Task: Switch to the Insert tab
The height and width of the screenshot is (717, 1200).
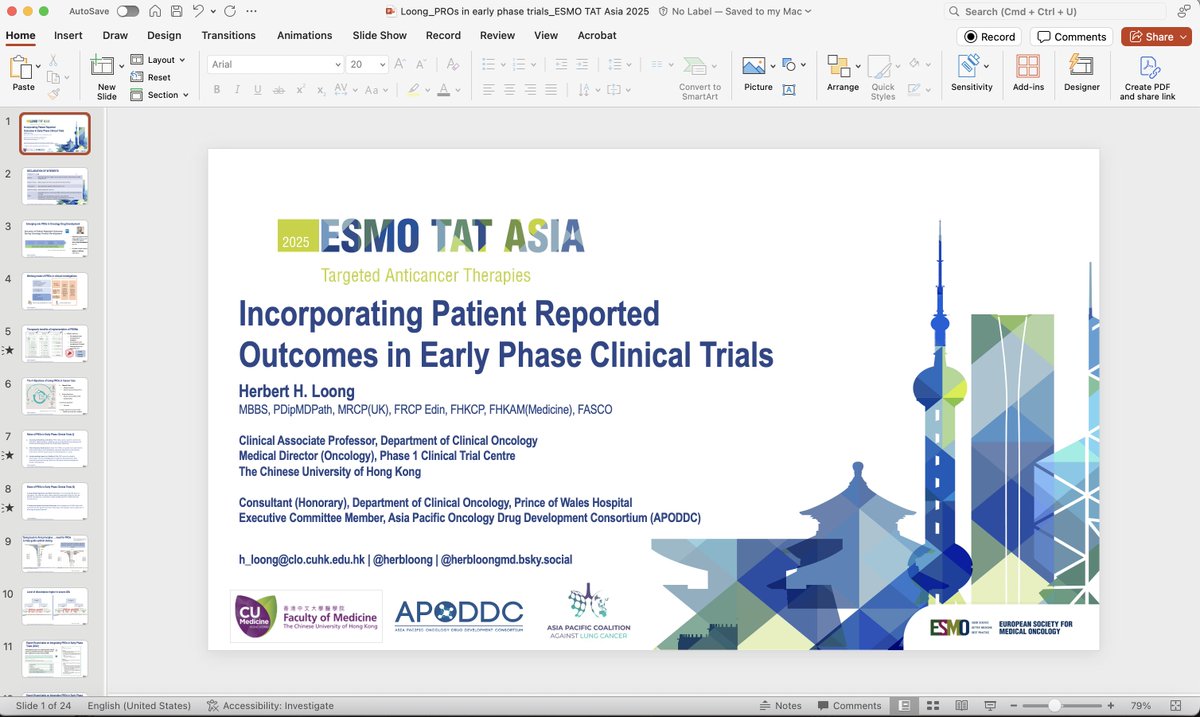Action: tap(68, 35)
